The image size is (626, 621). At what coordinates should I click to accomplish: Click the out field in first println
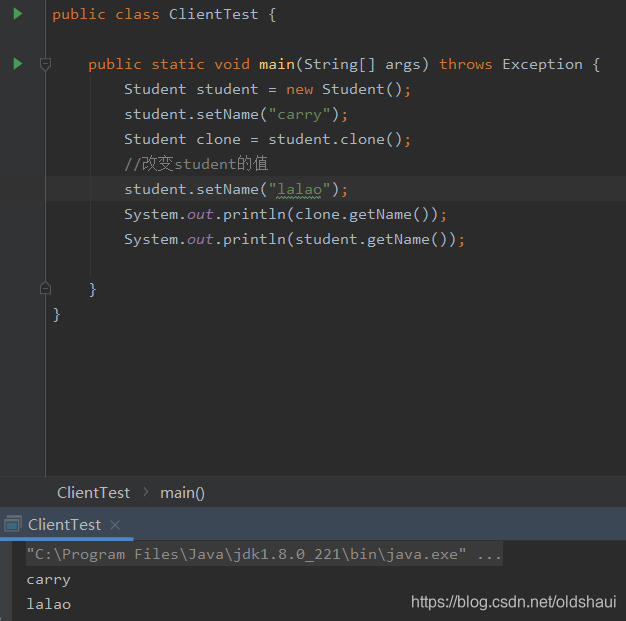coord(200,214)
